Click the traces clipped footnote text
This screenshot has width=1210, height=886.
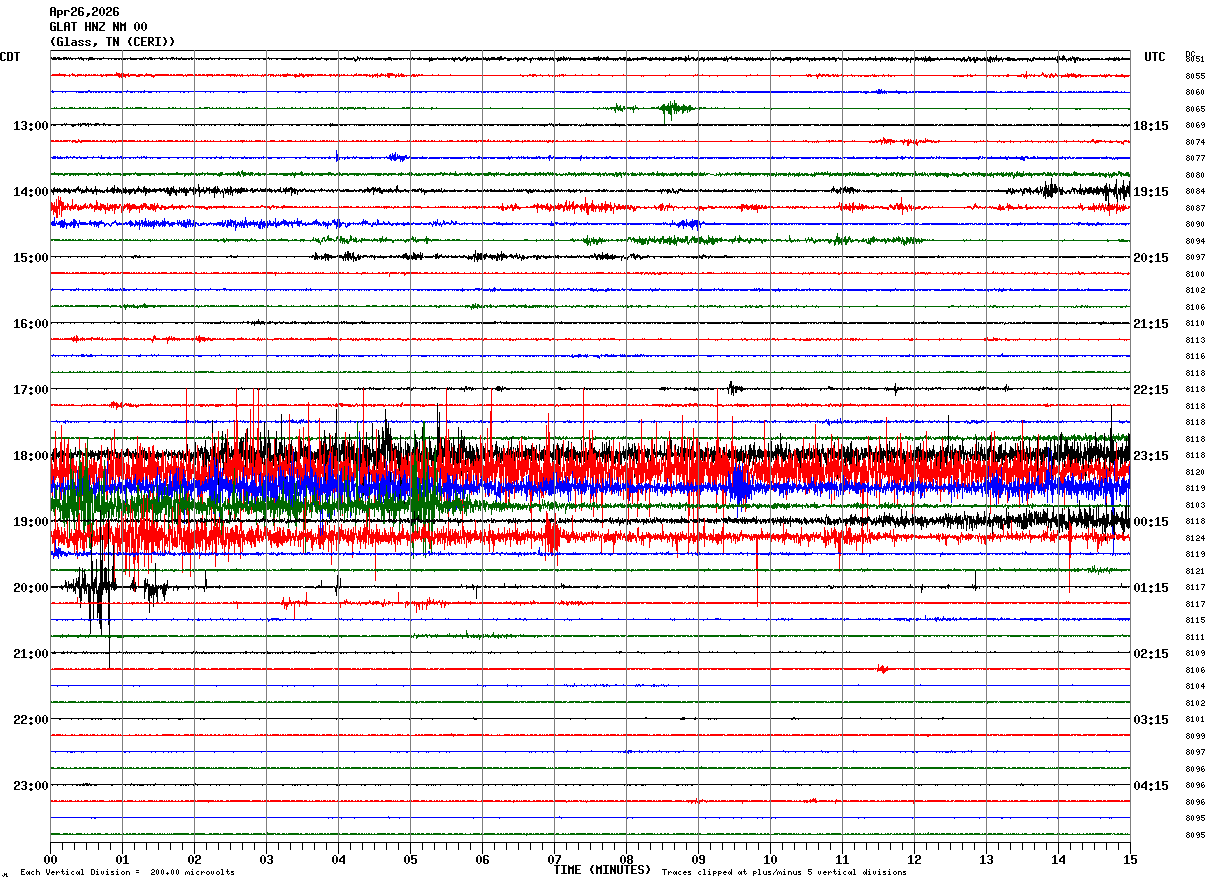pos(784,873)
